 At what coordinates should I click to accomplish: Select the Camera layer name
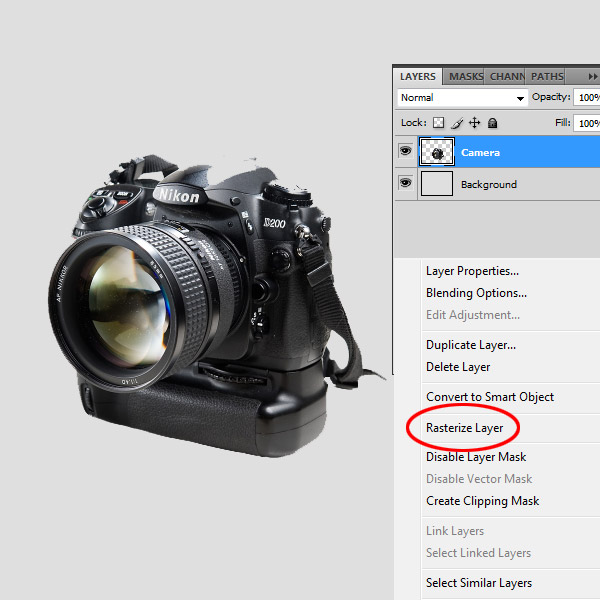[x=480, y=153]
